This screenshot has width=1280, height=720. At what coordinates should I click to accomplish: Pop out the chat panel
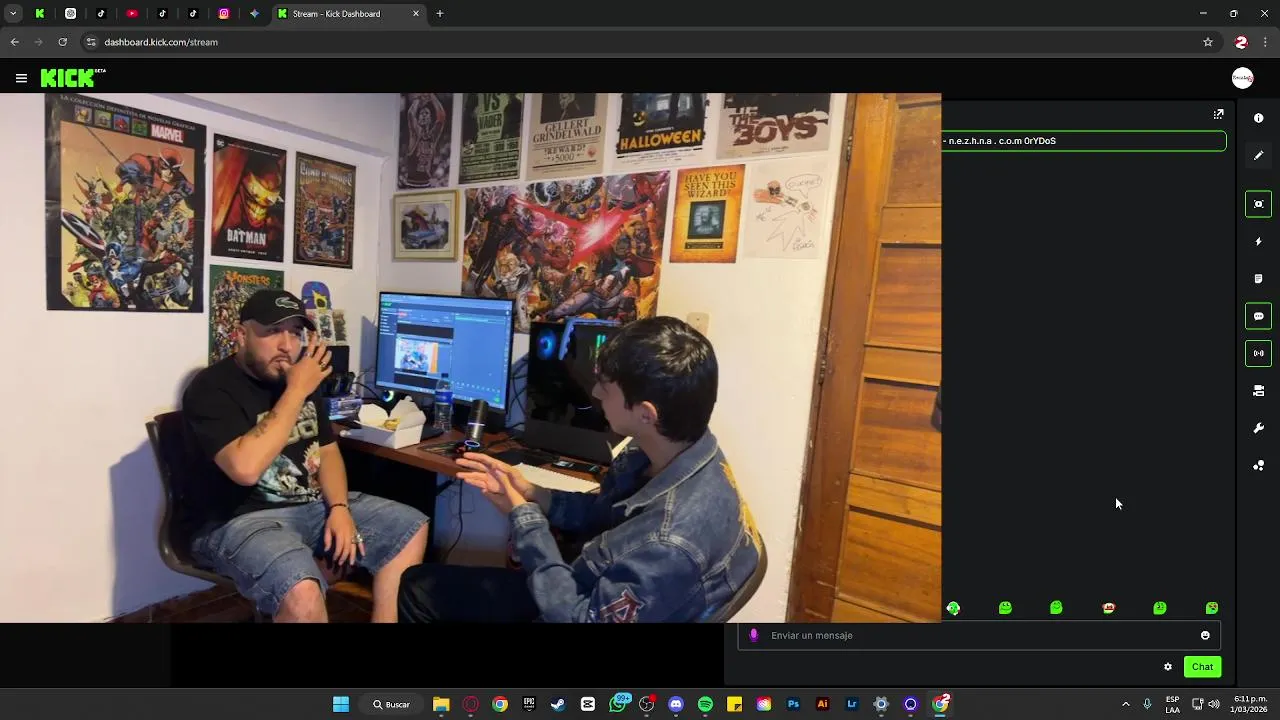1218,115
